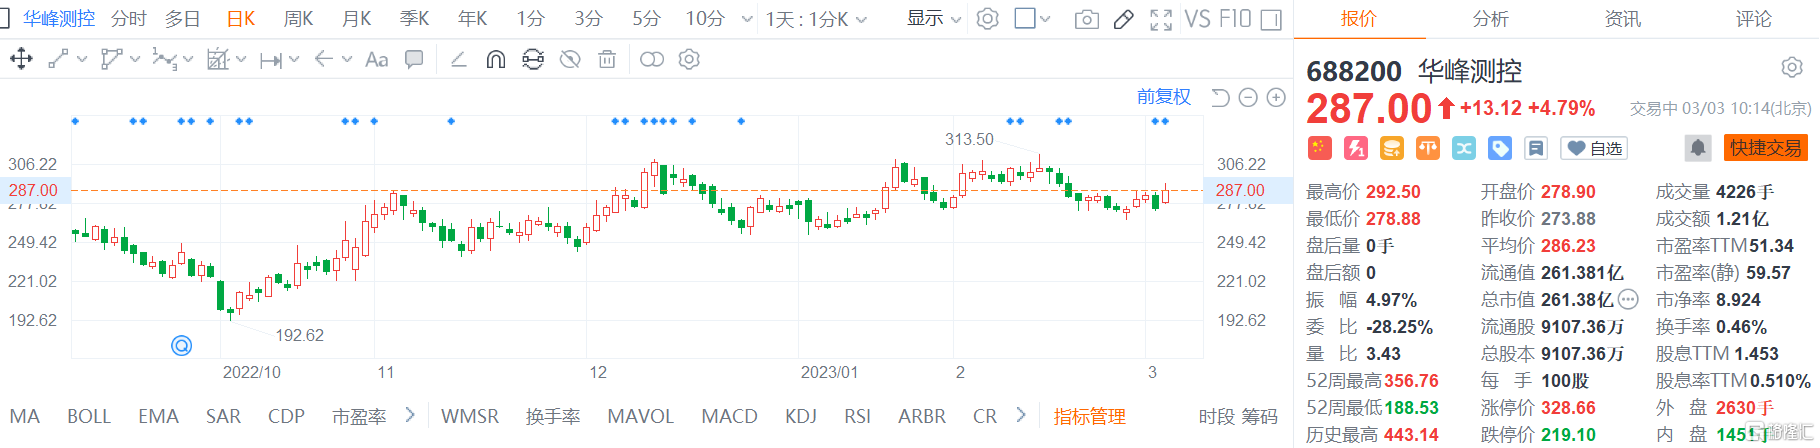Switch to 周K weekly chart
This screenshot has width=1820, height=448.
tap(298, 19)
